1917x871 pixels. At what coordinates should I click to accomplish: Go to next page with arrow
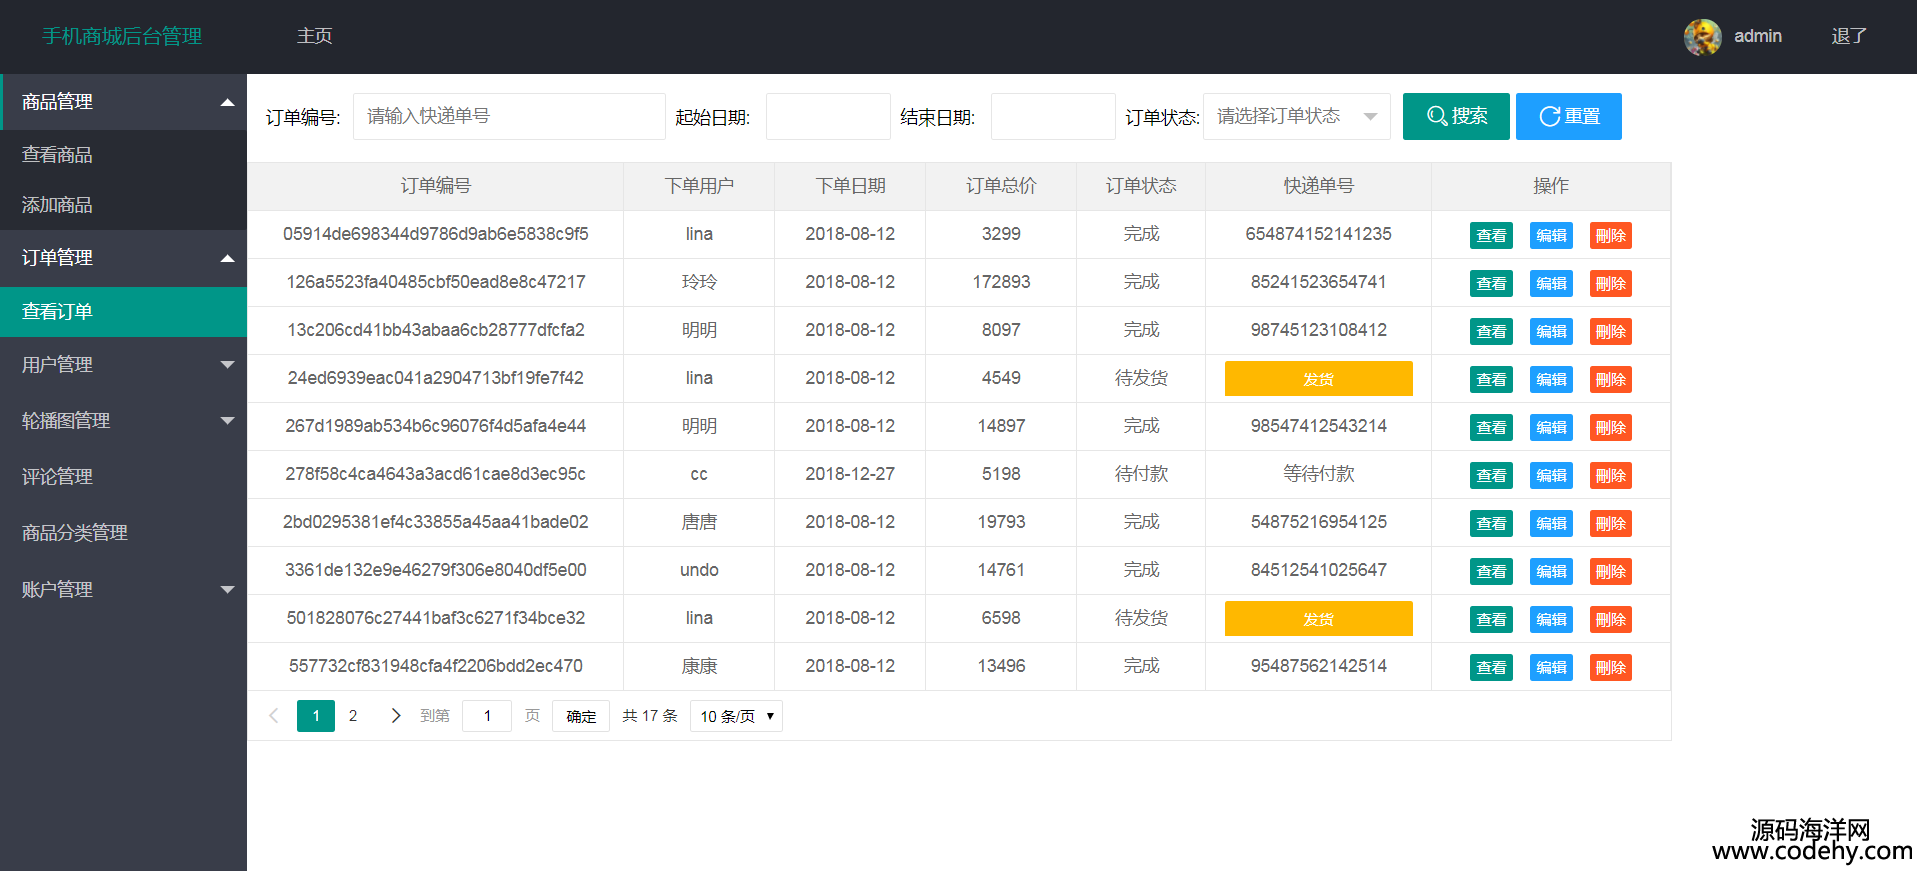pyautogui.click(x=395, y=716)
